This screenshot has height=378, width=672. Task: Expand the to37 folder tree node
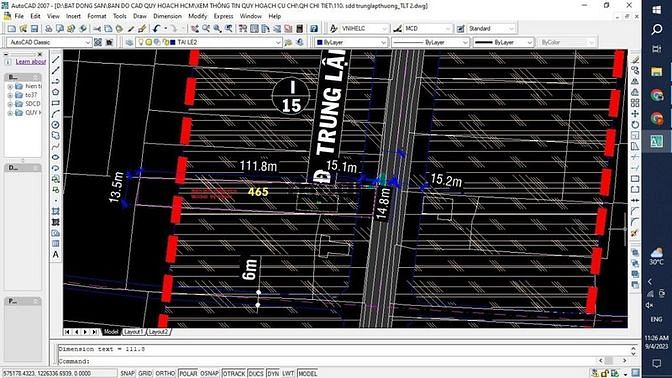point(10,95)
